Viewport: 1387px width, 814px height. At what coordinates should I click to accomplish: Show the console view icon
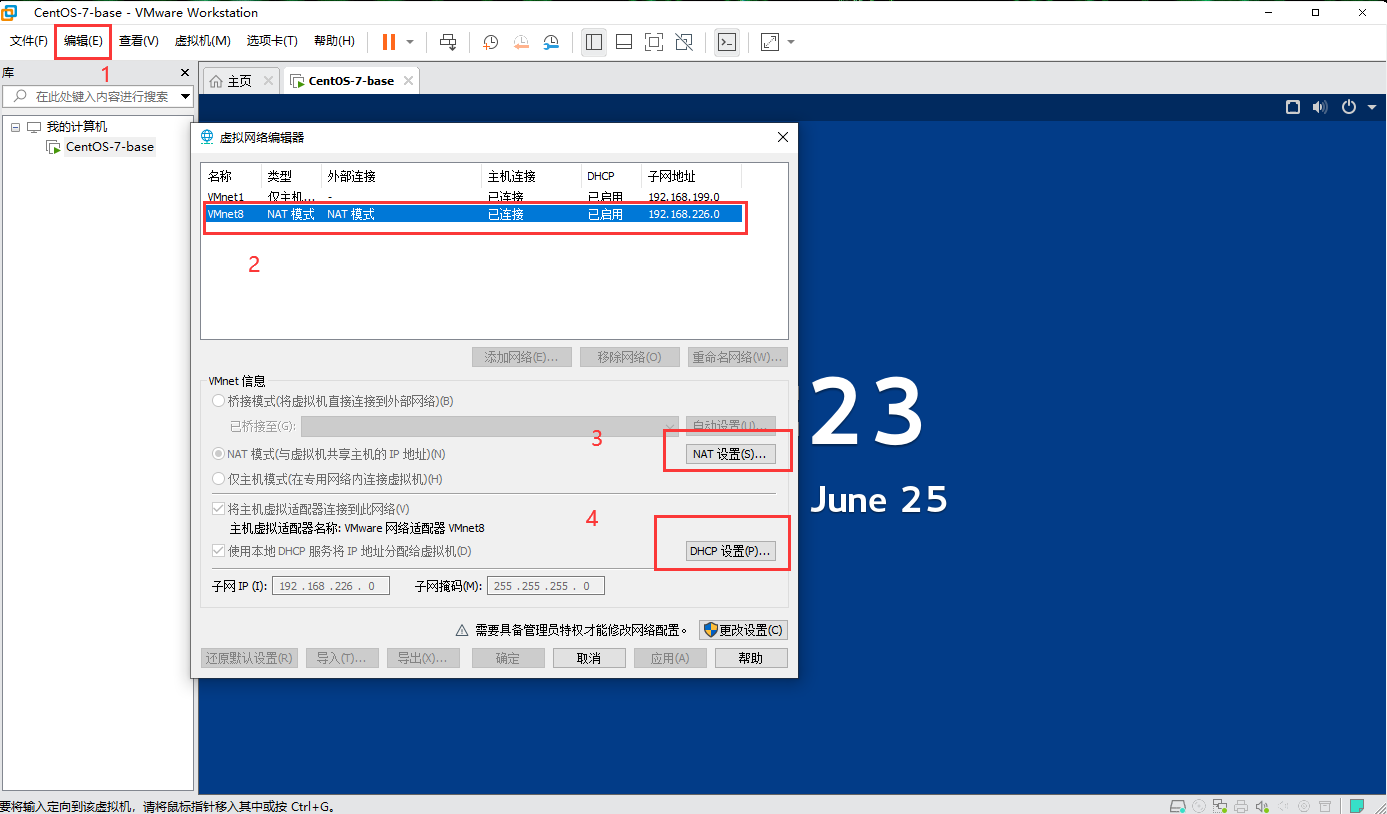(x=727, y=42)
